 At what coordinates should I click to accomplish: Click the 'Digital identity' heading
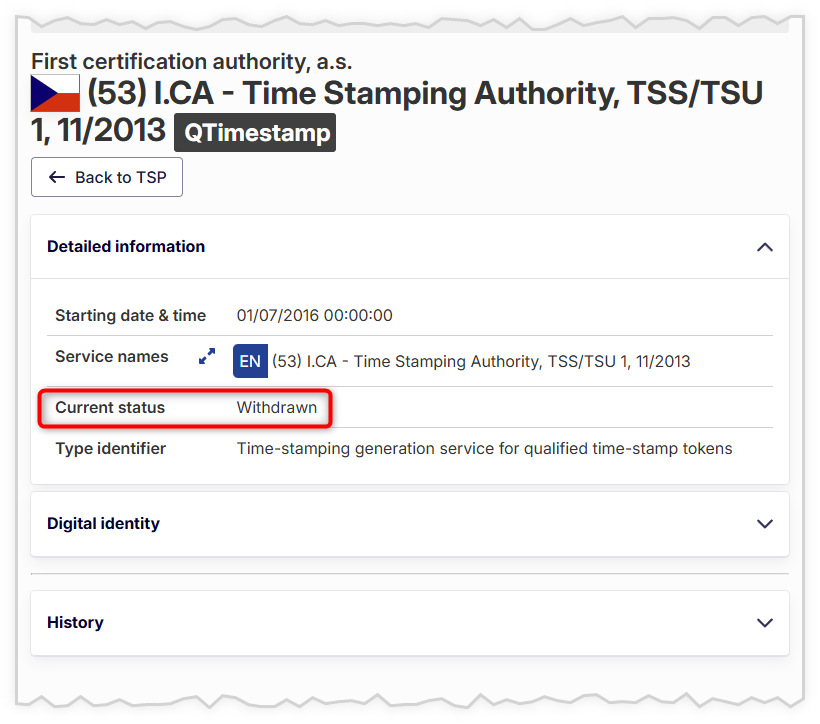(x=103, y=524)
